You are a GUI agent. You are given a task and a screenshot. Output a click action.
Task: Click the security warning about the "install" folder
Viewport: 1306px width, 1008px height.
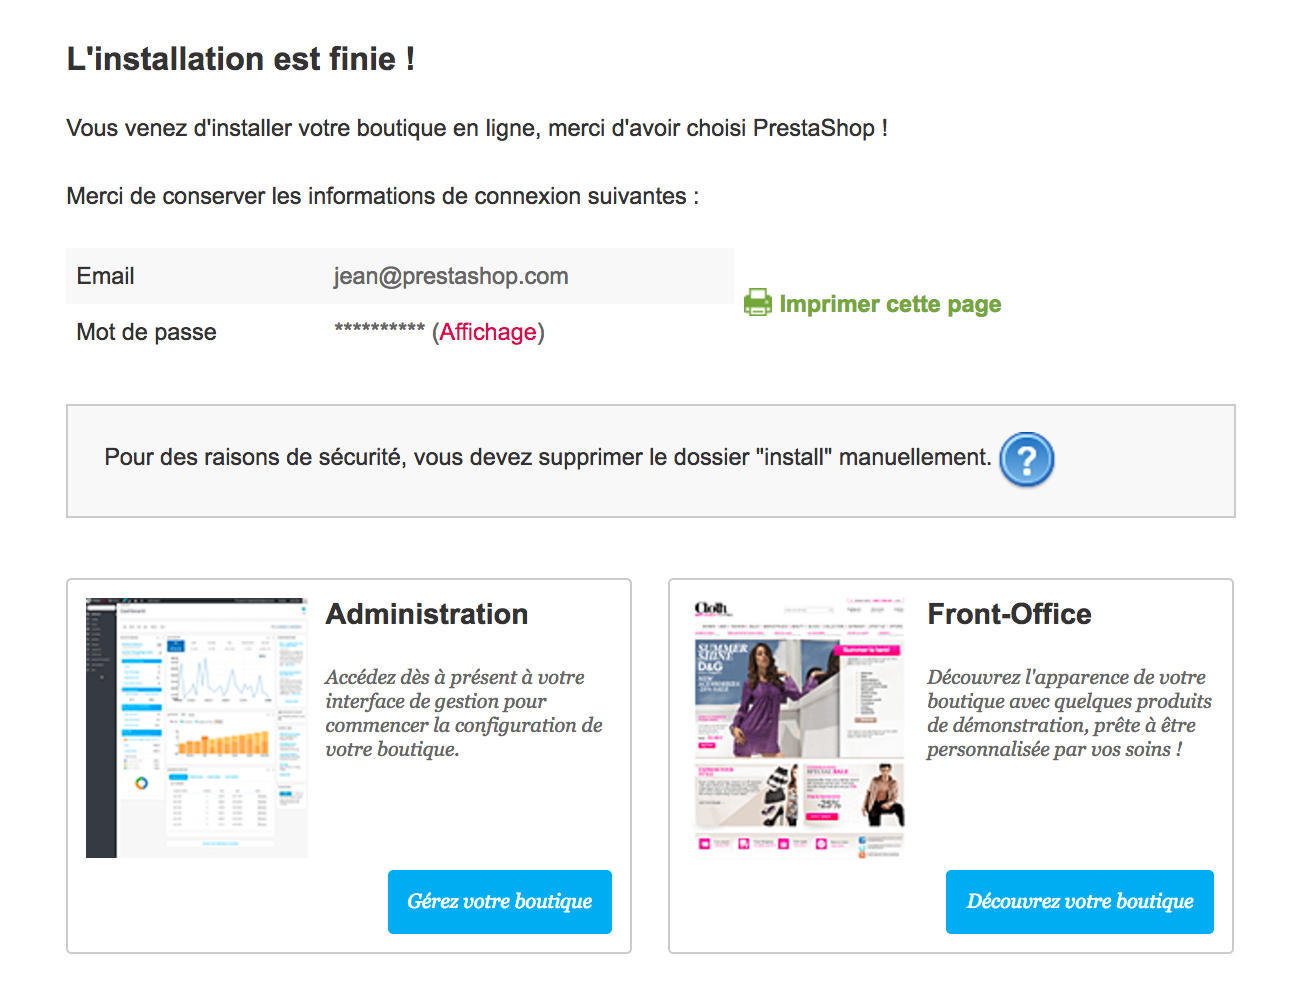(547, 458)
